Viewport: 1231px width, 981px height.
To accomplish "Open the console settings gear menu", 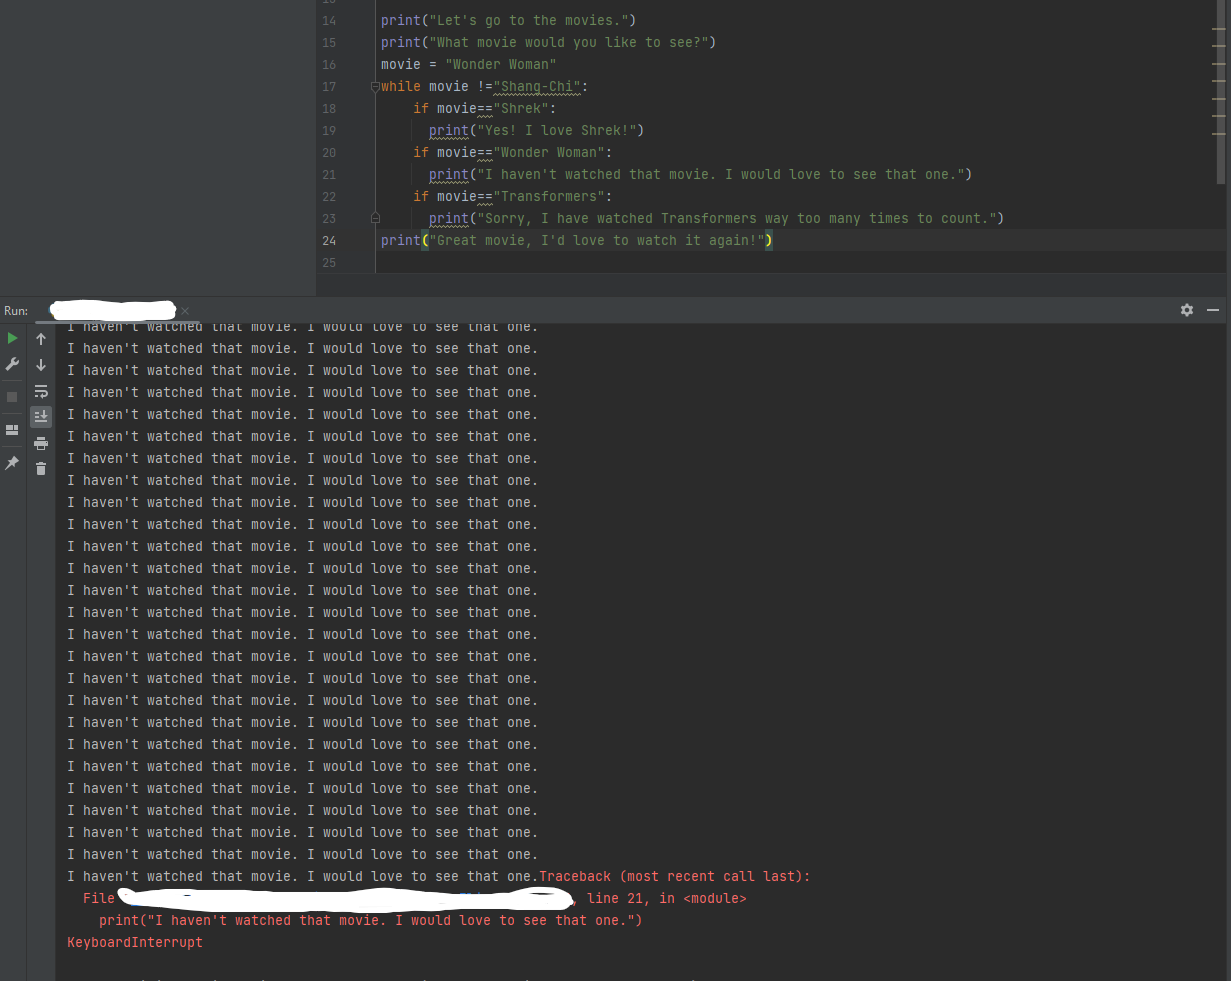I will click(1186, 311).
